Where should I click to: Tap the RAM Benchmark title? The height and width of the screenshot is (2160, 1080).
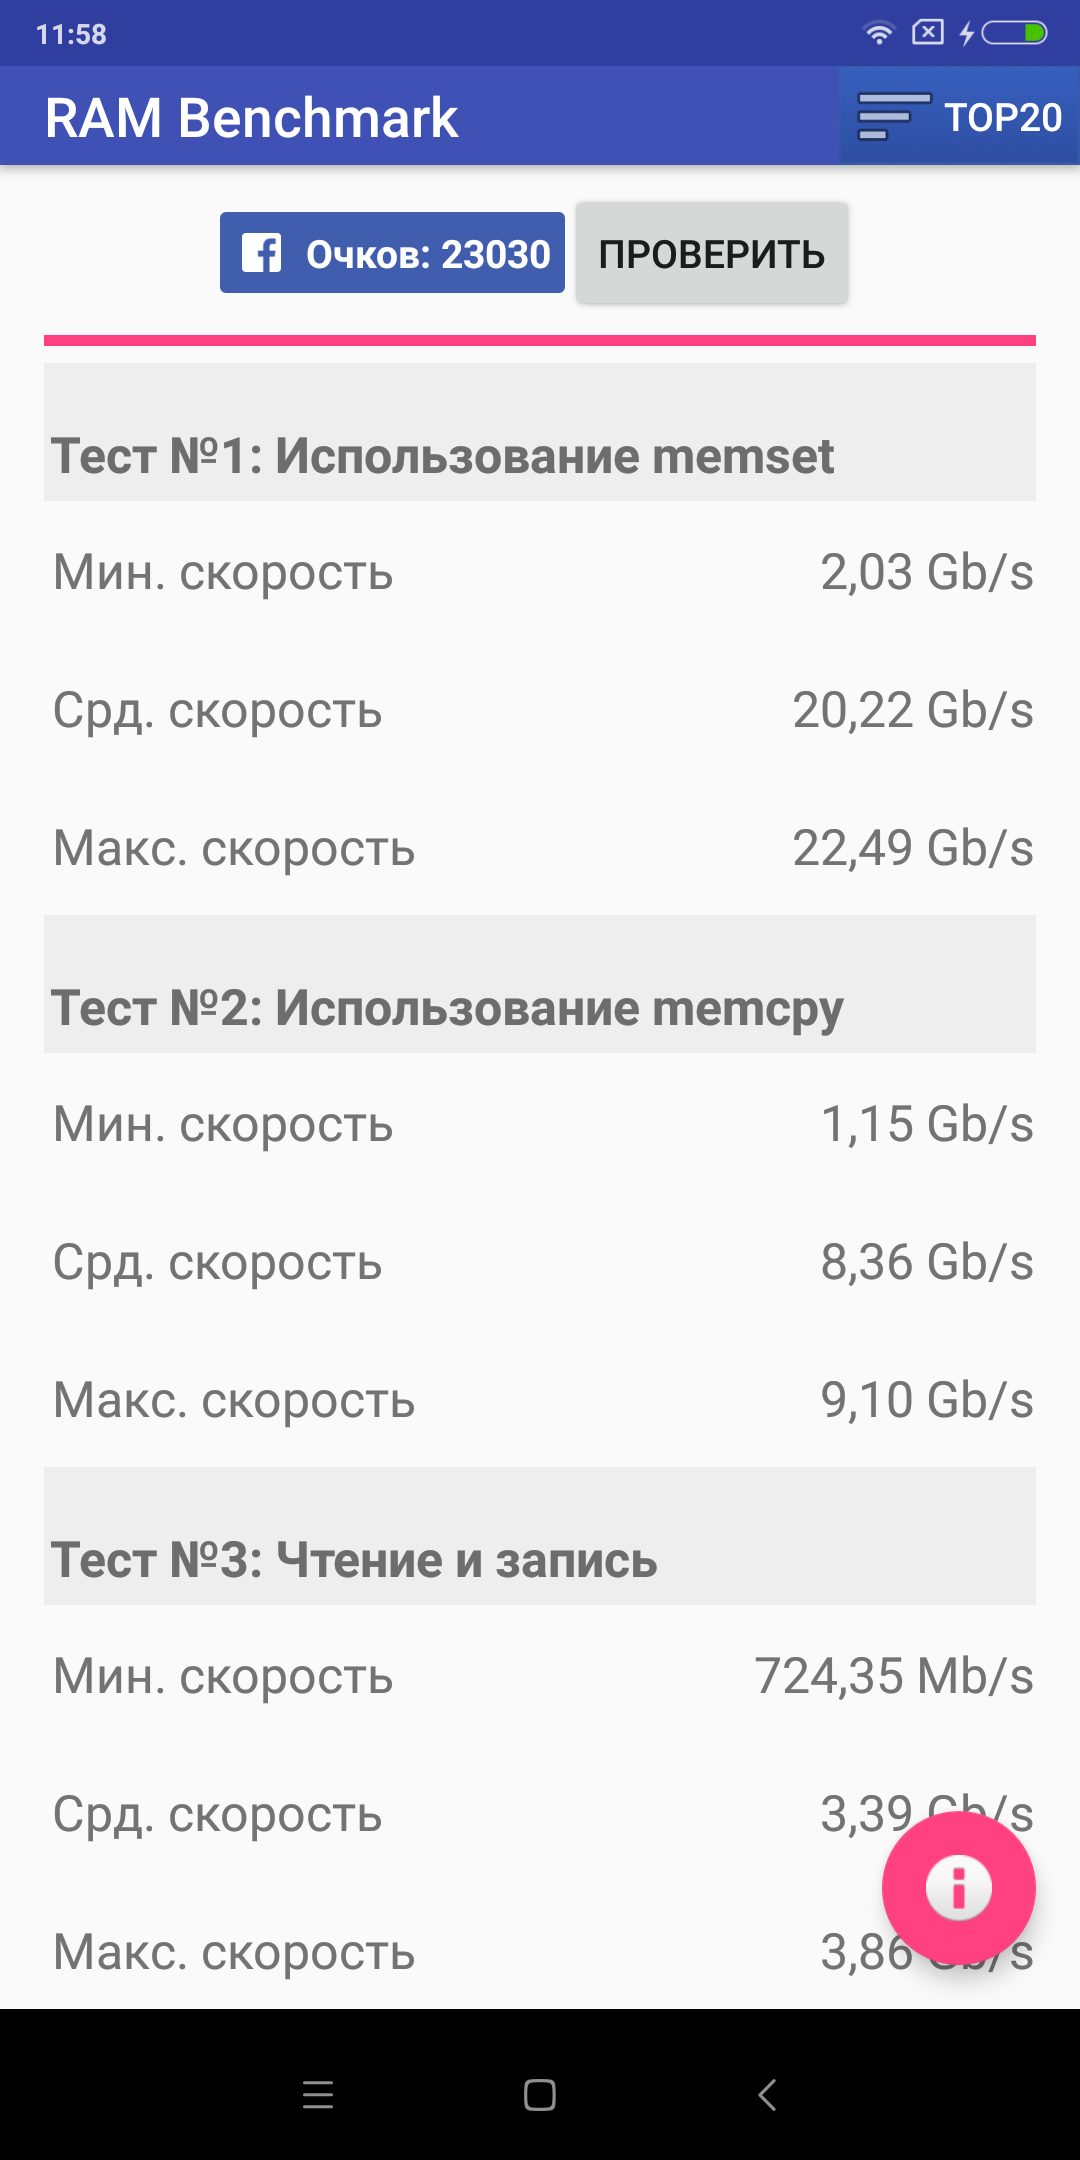(251, 118)
